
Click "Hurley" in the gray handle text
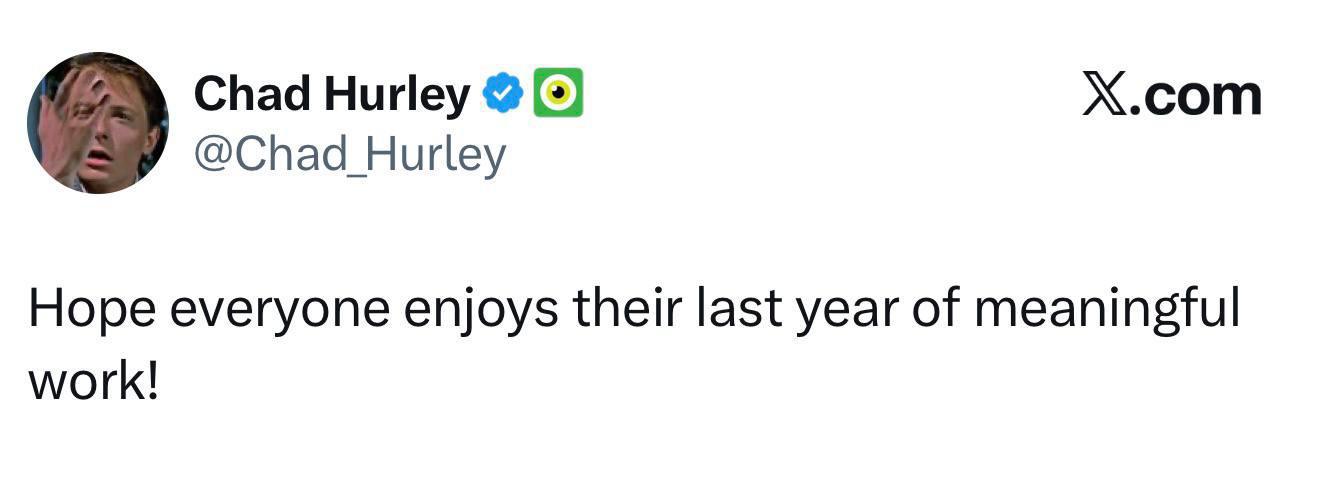[443, 154]
